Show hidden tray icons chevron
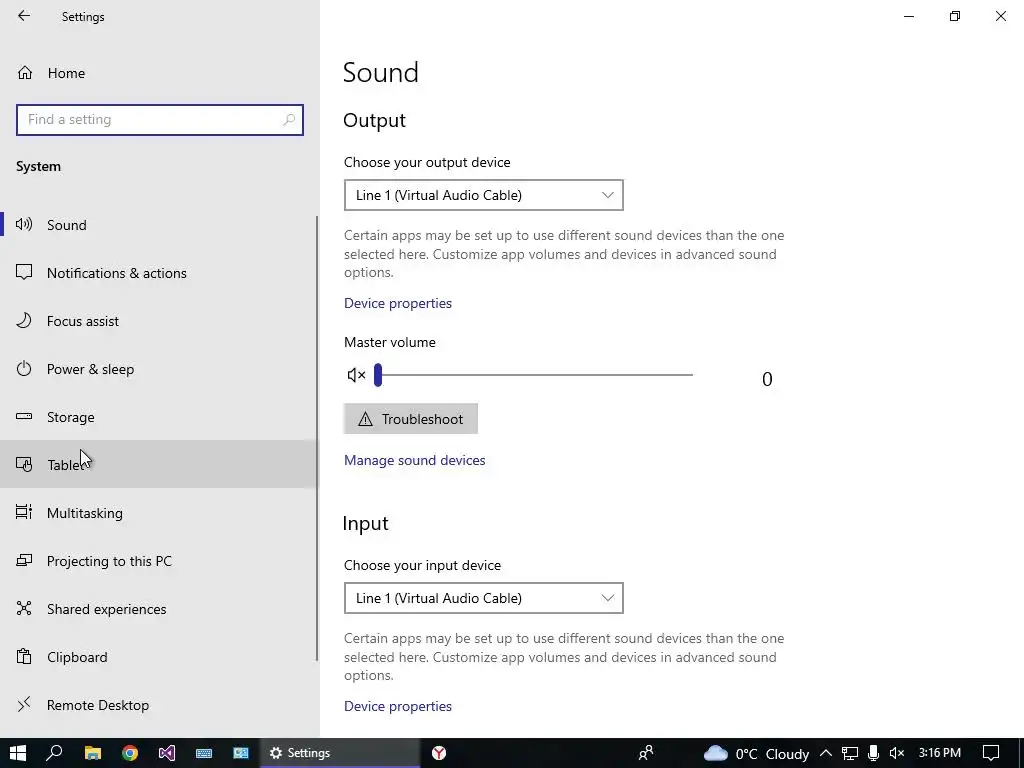 click(x=825, y=753)
